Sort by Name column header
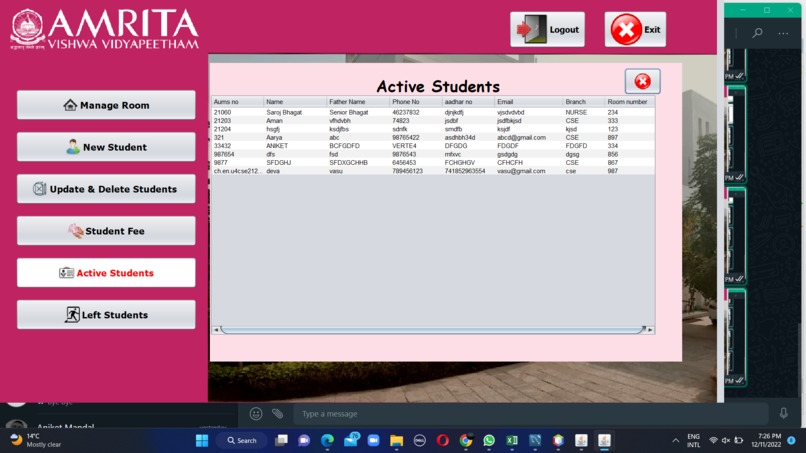806x453 pixels. [x=295, y=102]
